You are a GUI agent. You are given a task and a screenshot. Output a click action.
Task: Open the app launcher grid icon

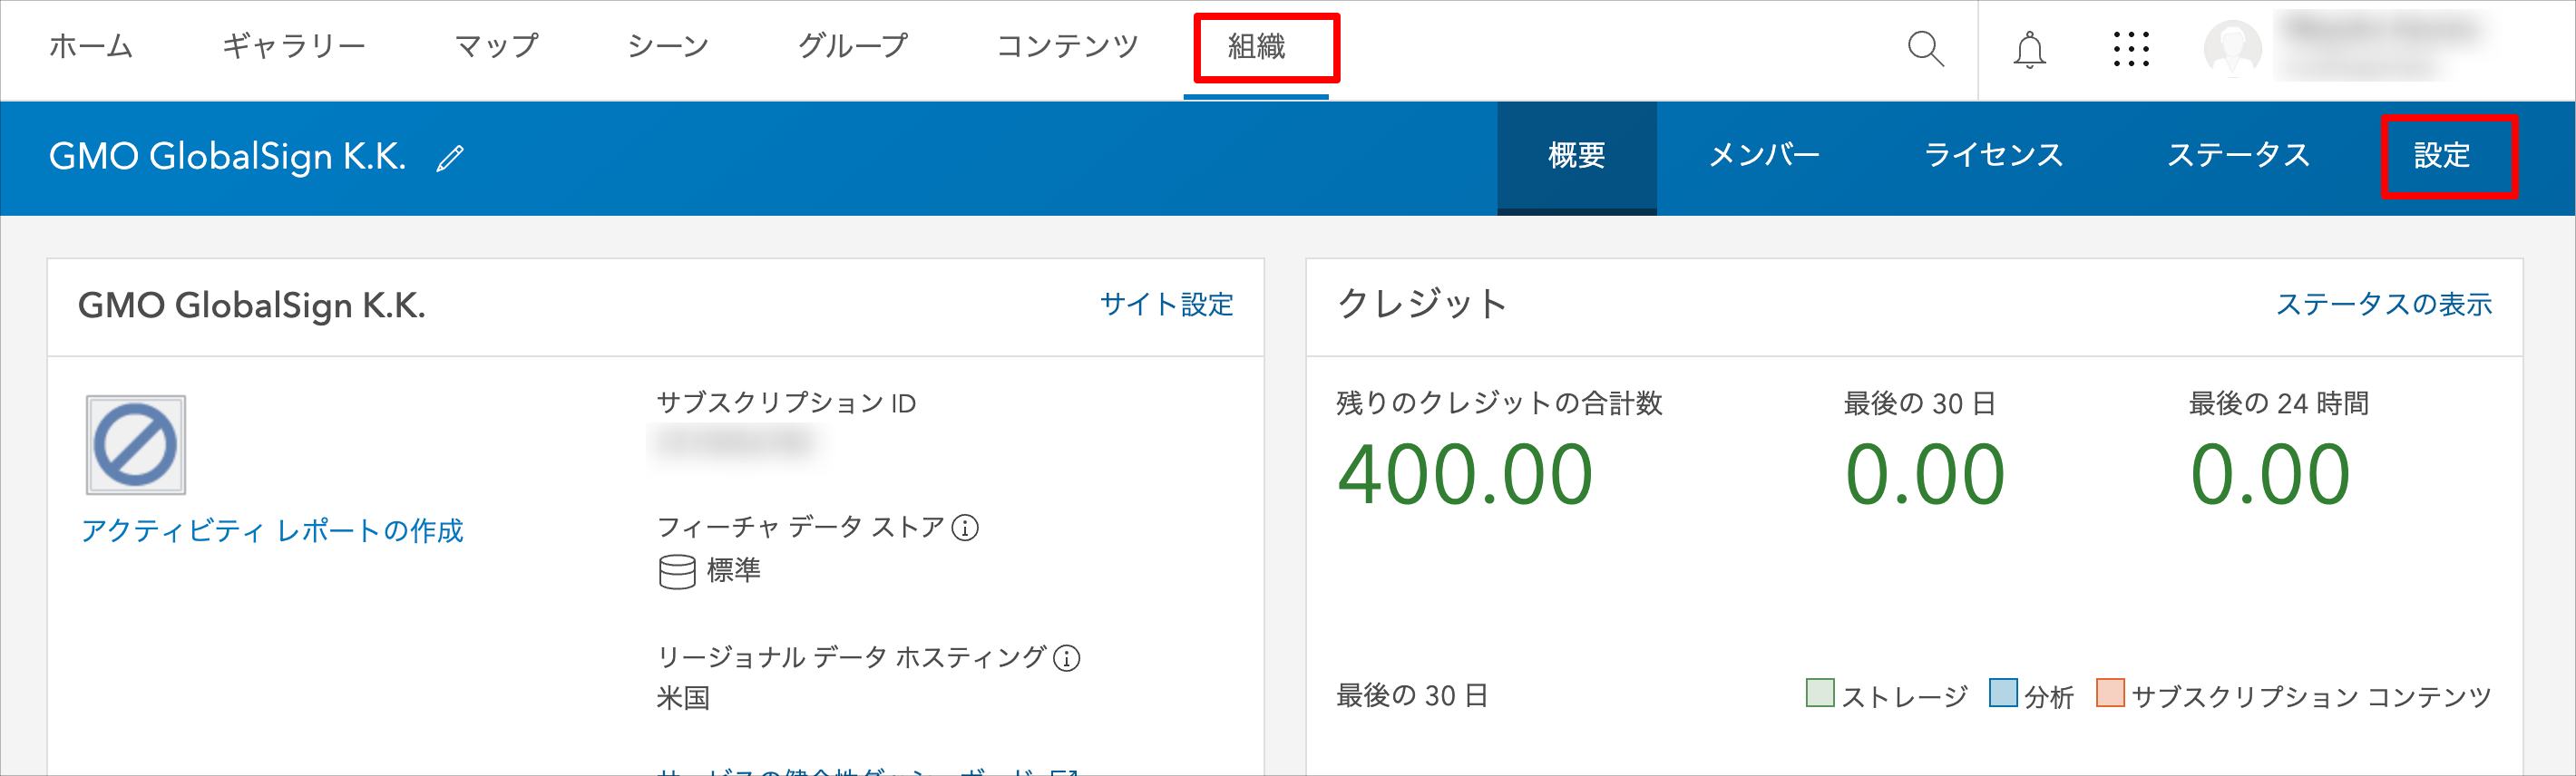2131,49
